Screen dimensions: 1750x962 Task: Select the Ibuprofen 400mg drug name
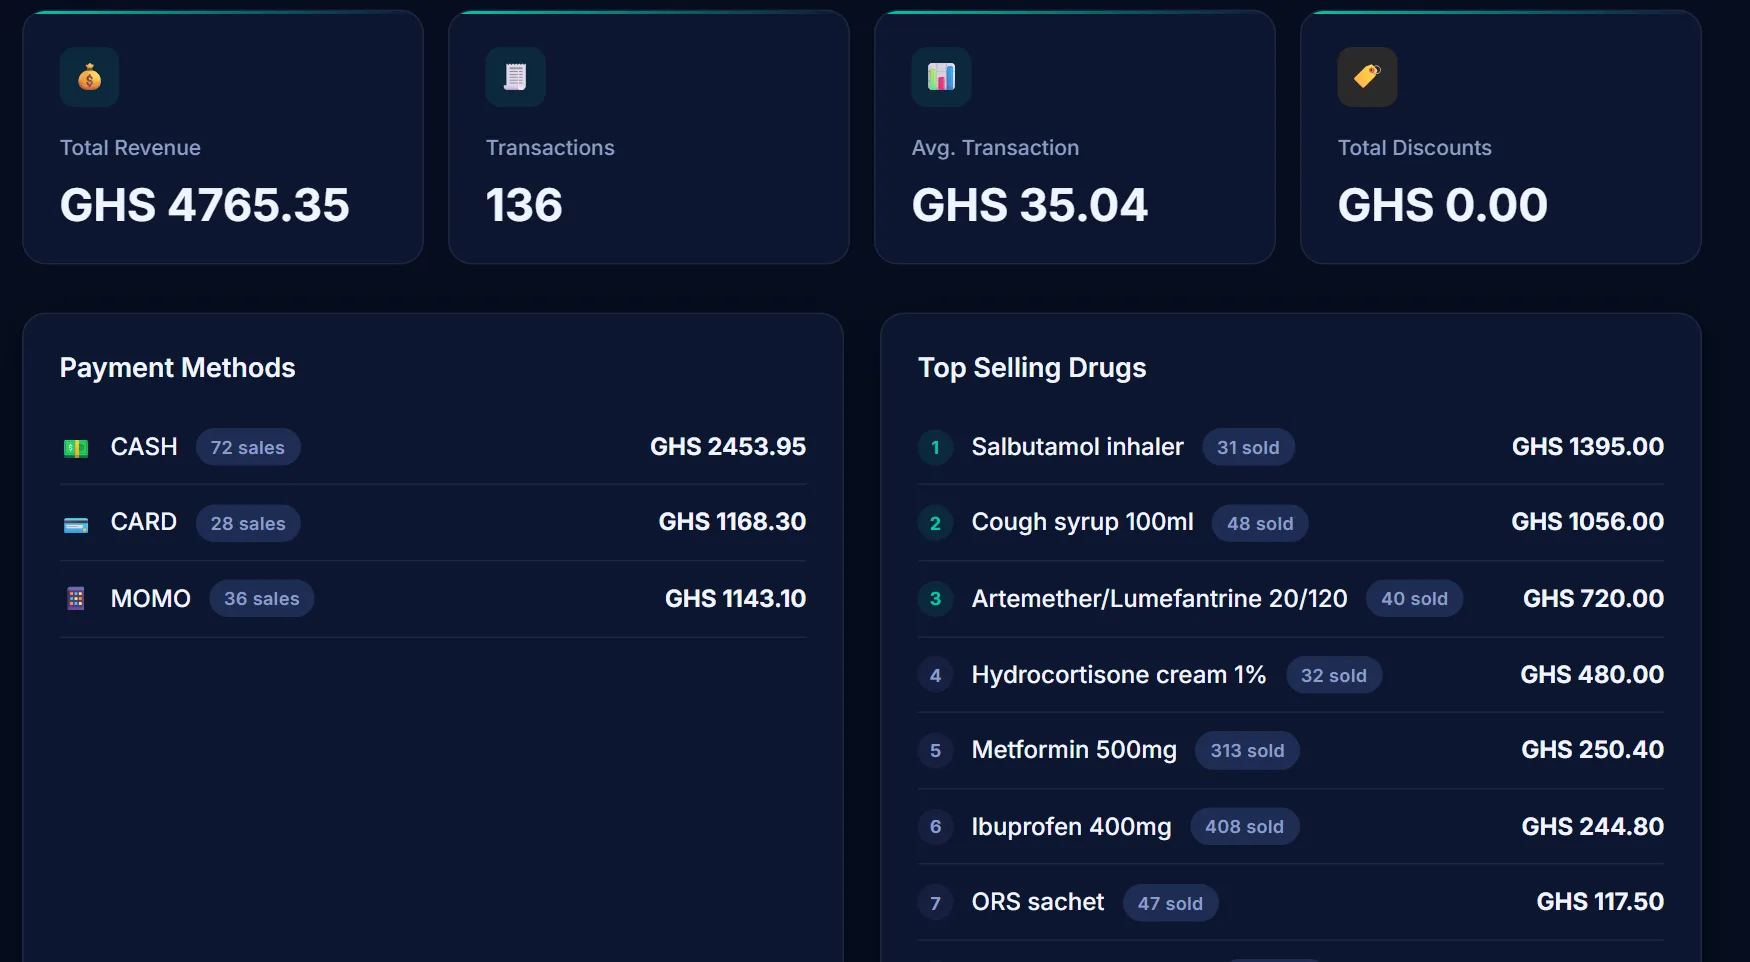1072,827
